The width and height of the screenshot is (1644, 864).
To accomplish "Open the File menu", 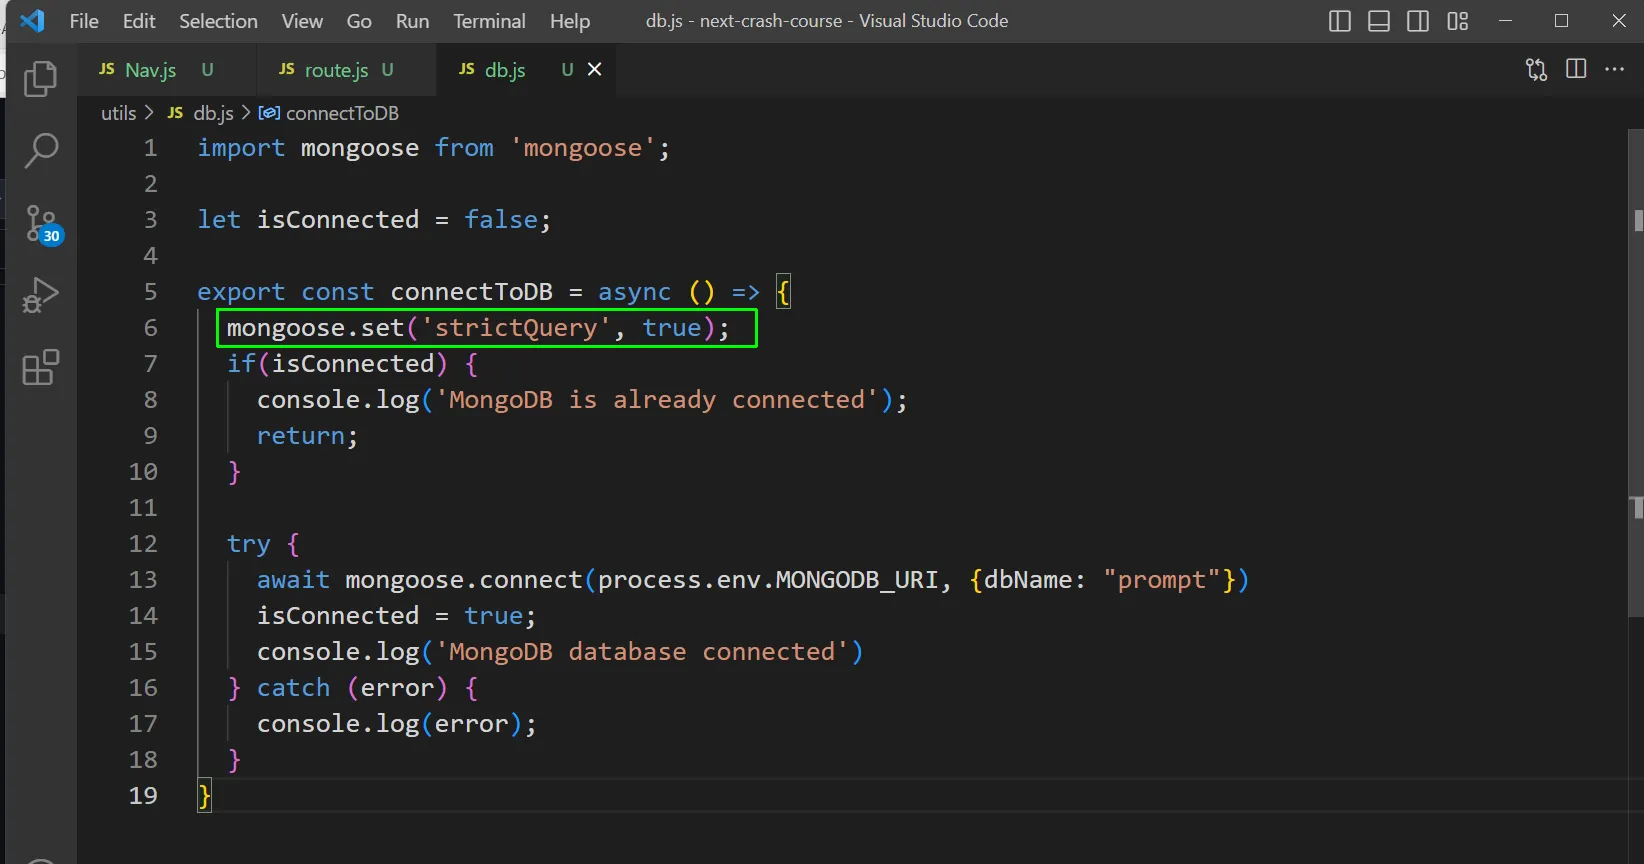I will [x=84, y=21].
